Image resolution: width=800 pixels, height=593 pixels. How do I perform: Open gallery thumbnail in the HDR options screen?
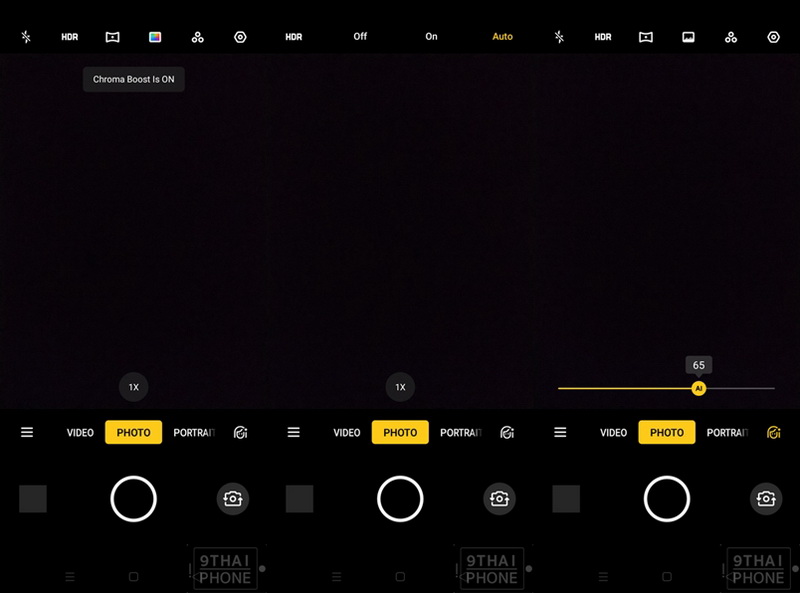click(299, 499)
